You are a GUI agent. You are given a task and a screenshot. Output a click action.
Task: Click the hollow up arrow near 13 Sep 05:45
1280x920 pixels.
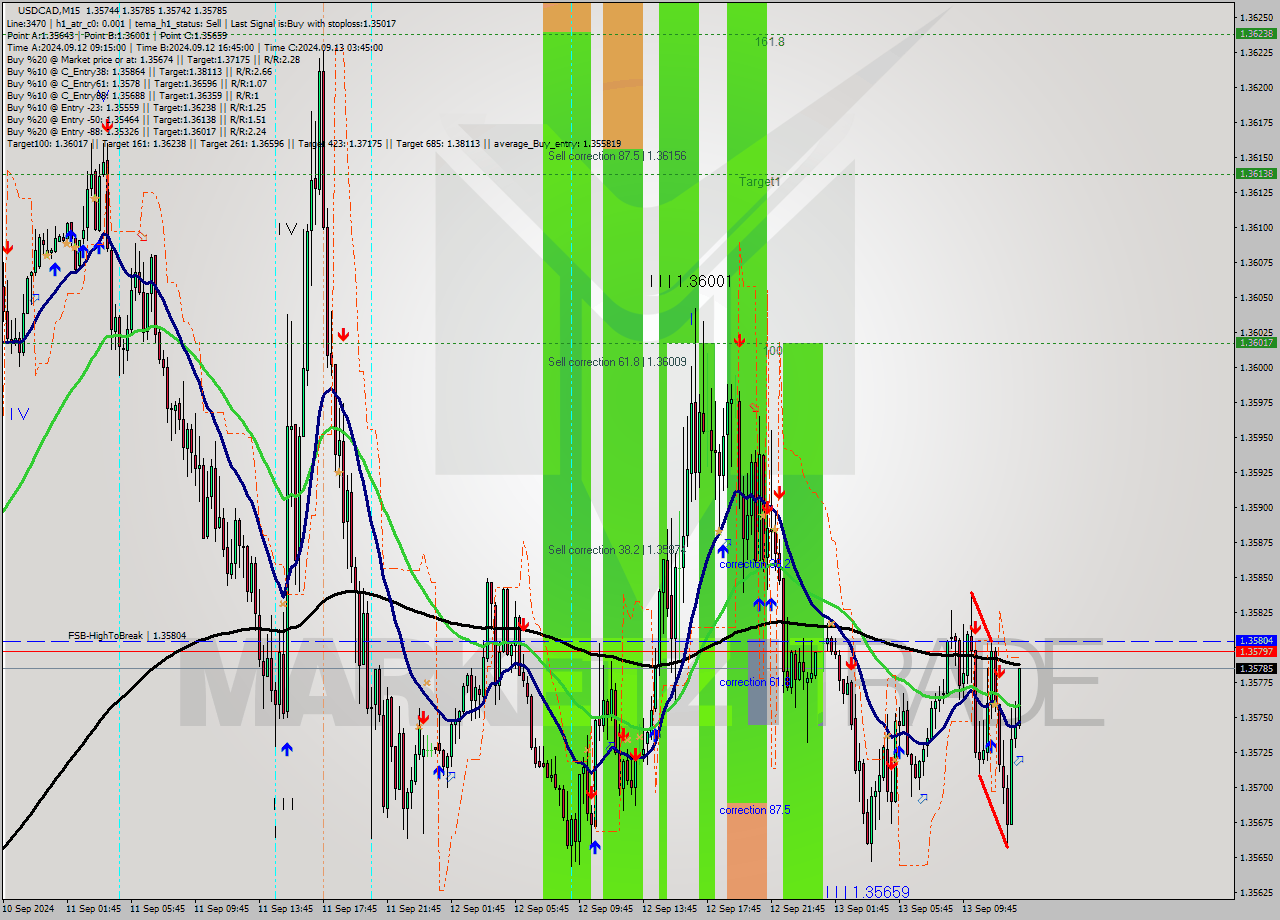coord(922,798)
